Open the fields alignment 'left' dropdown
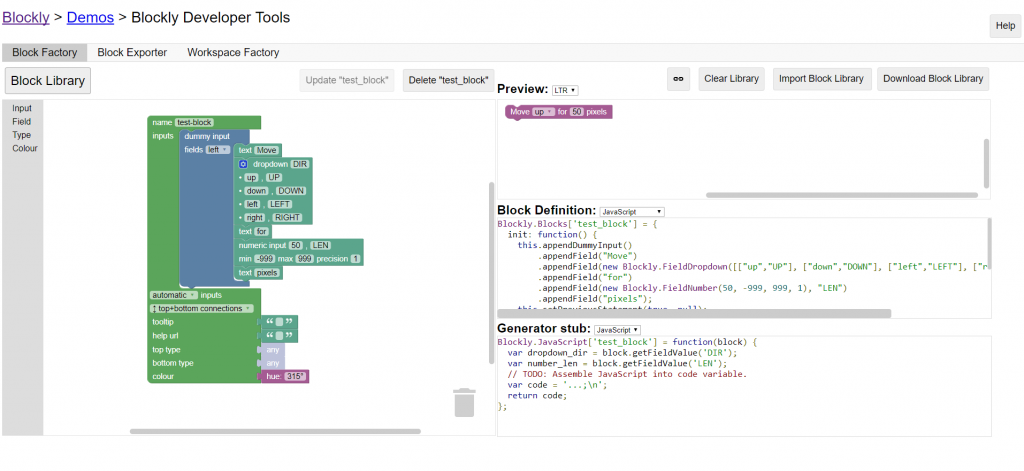The width and height of the screenshot is (1024, 471). (x=217, y=150)
